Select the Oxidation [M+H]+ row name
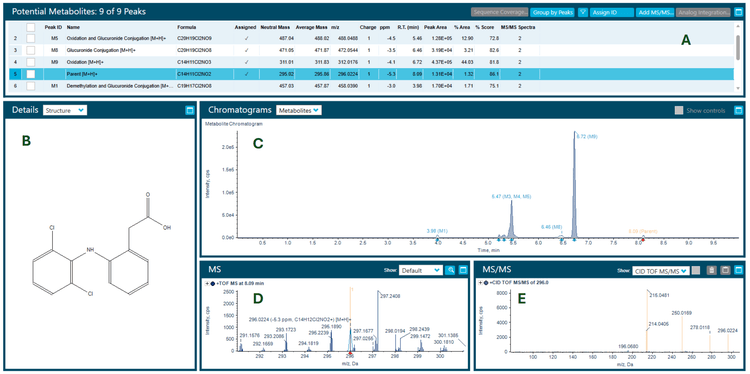 [85, 62]
